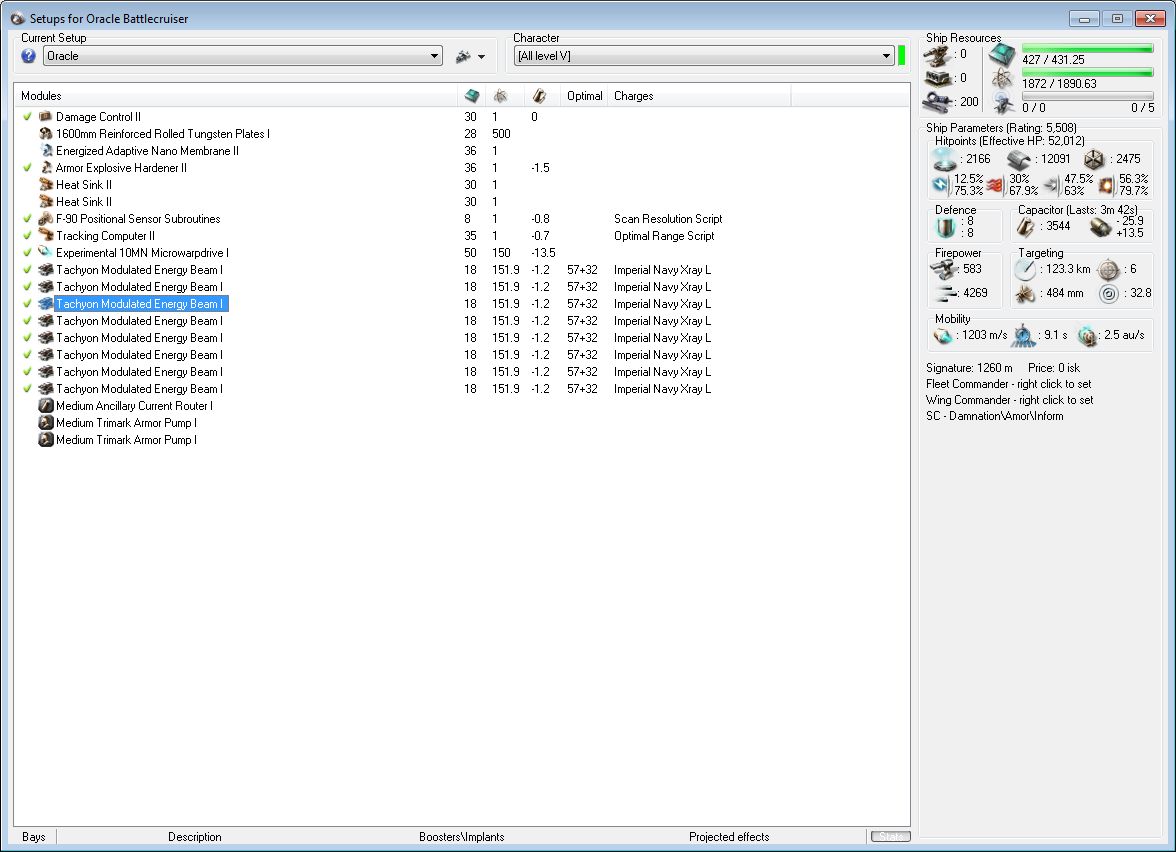Click the volley damage icon showing 4269
The height and width of the screenshot is (852, 1176).
pos(947,293)
